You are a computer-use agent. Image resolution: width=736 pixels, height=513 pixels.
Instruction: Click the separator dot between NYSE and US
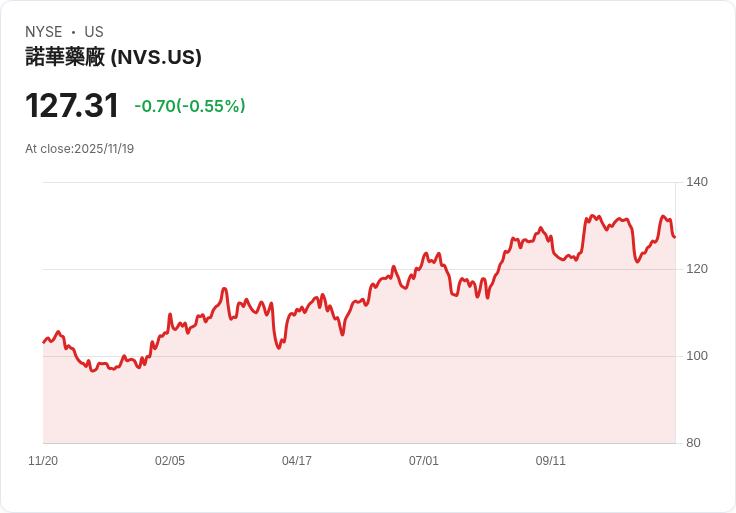pyautogui.click(x=73, y=32)
